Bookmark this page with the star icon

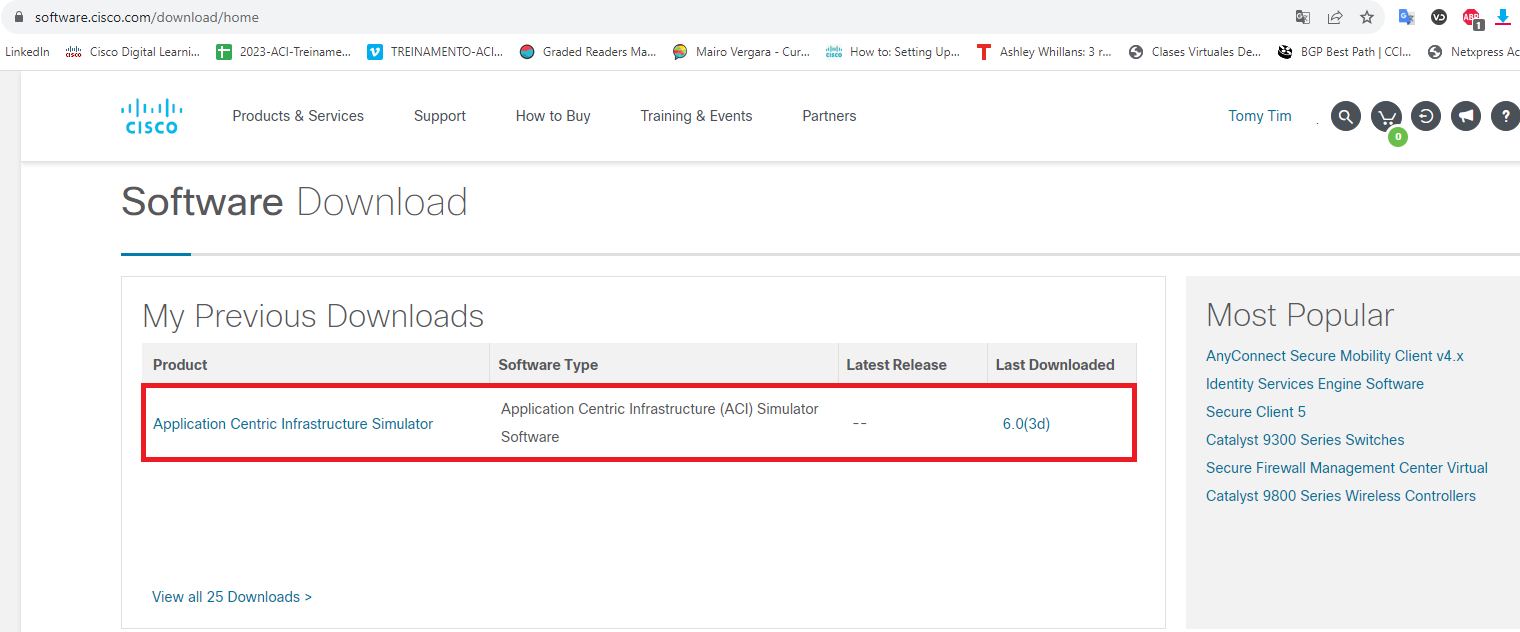[x=1367, y=17]
